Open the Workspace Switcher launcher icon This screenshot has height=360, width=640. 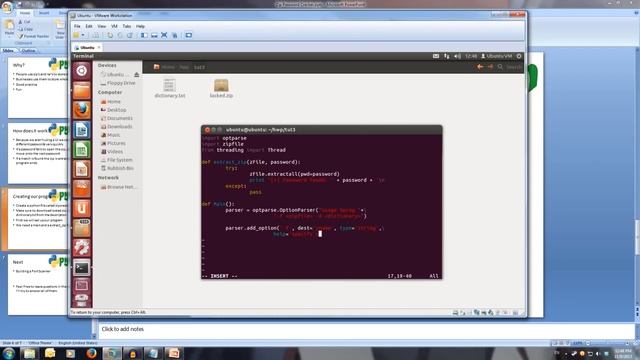(82, 285)
